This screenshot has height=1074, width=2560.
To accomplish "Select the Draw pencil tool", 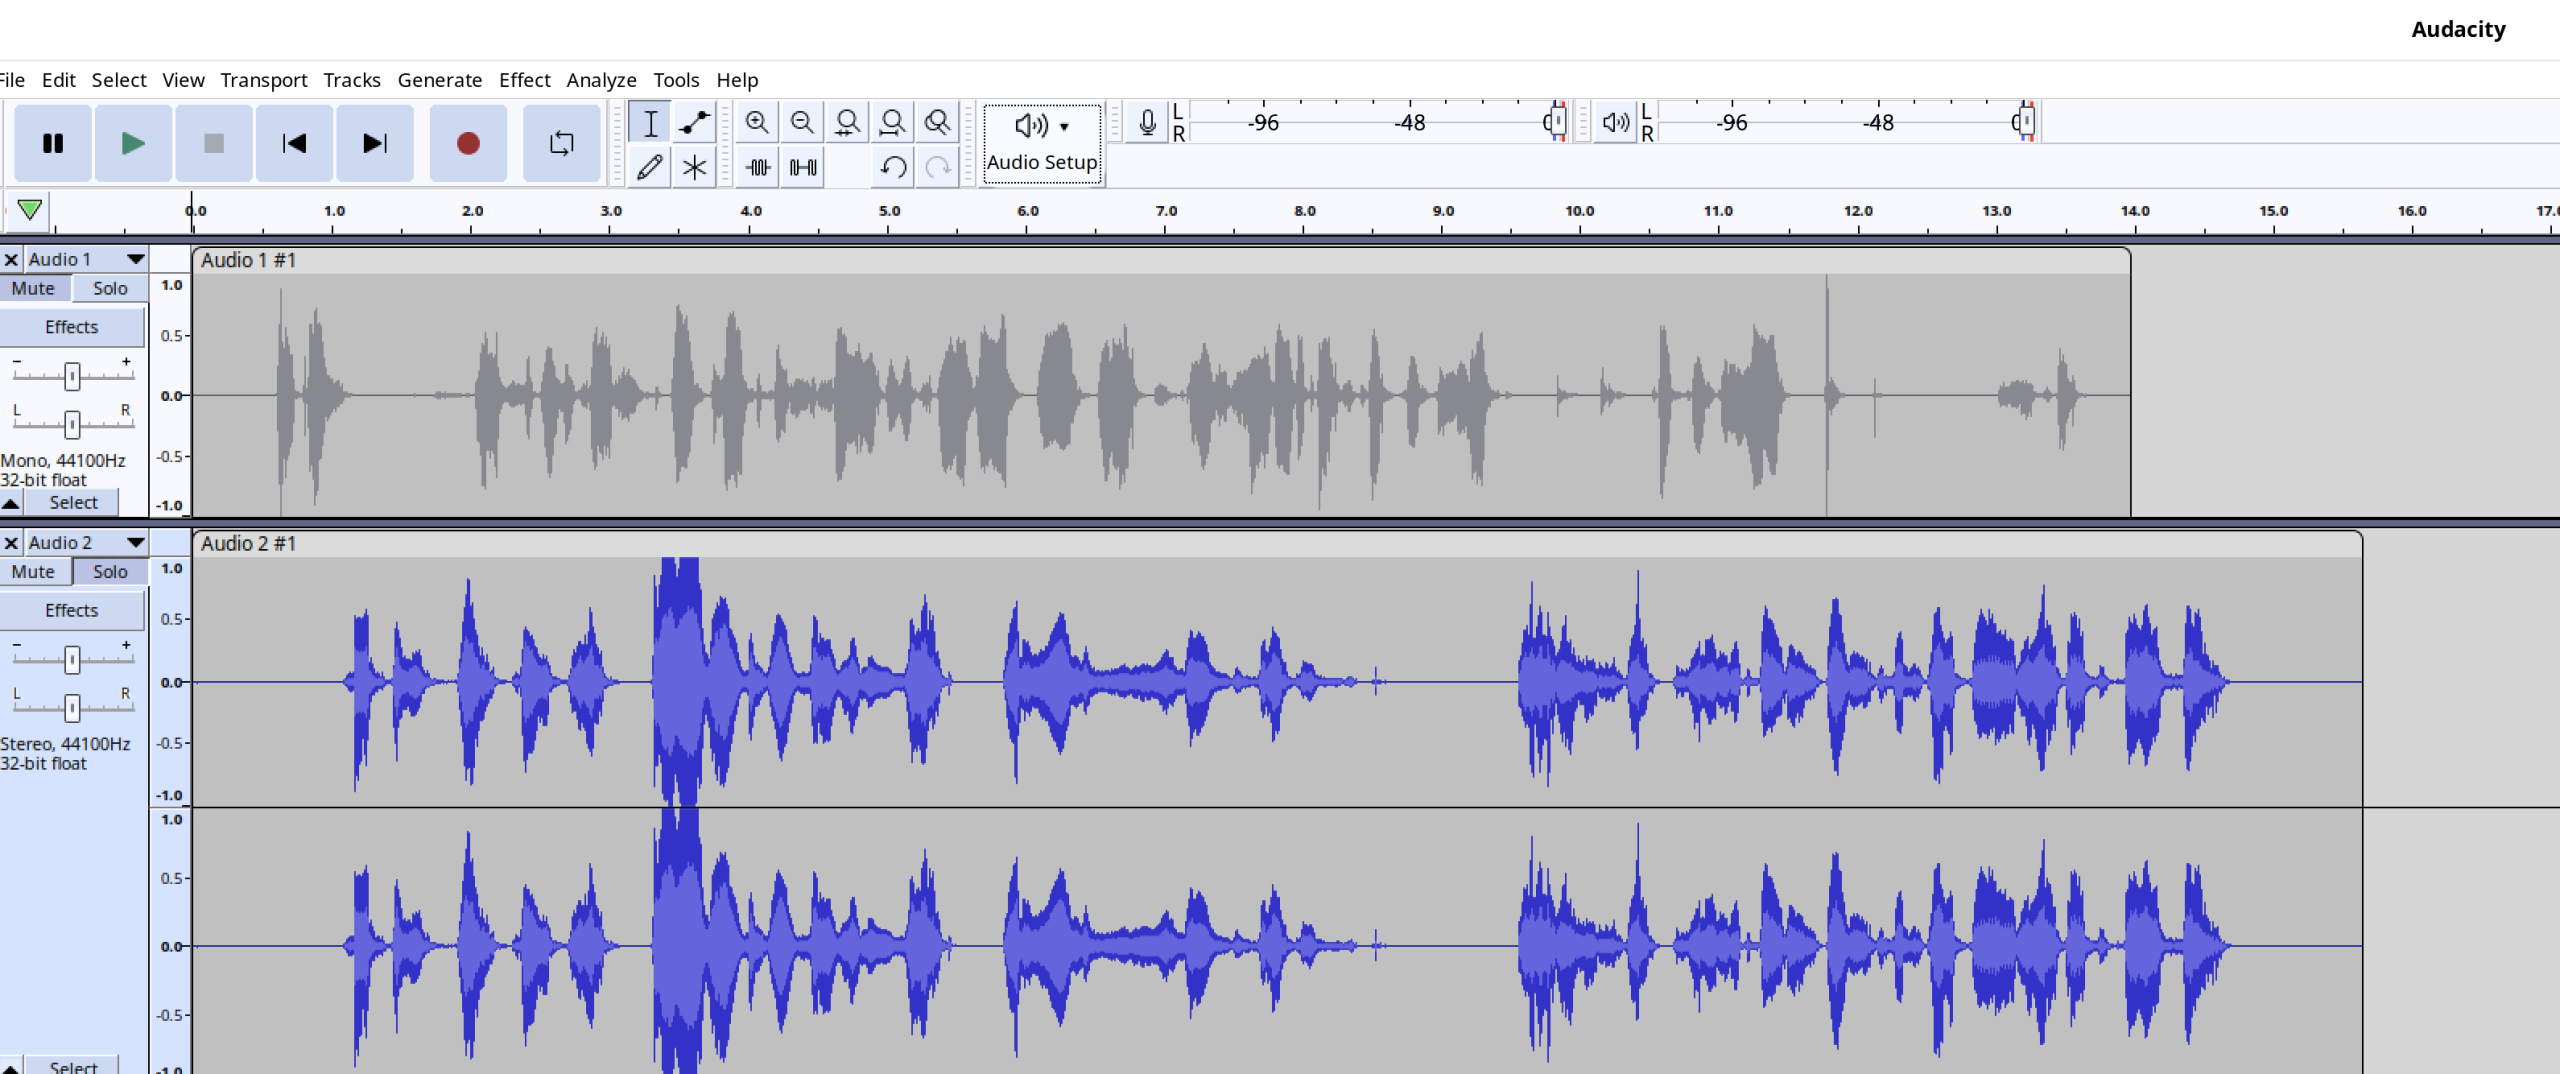I will click(649, 167).
